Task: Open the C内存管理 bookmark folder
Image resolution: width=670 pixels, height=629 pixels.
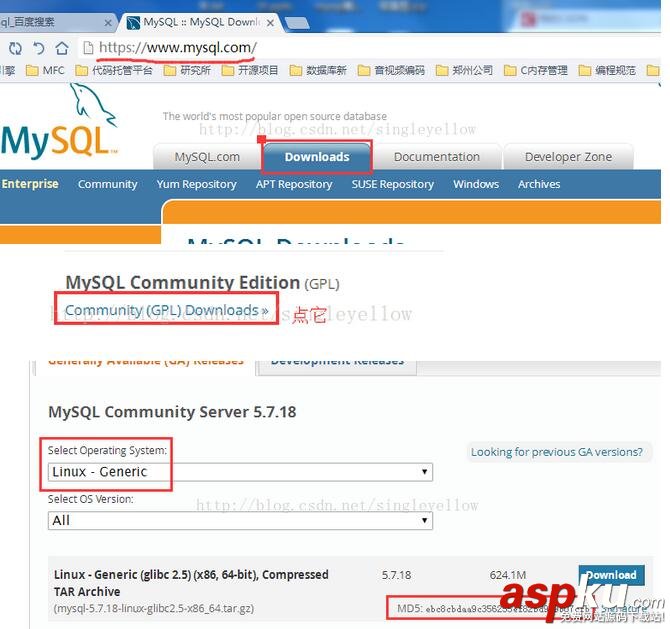Action: pos(535,70)
